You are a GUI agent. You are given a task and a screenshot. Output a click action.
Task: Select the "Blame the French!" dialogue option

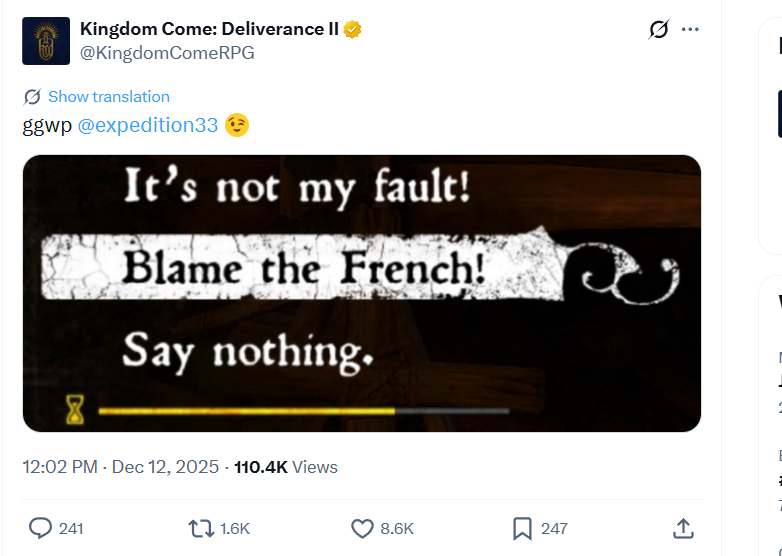click(303, 268)
